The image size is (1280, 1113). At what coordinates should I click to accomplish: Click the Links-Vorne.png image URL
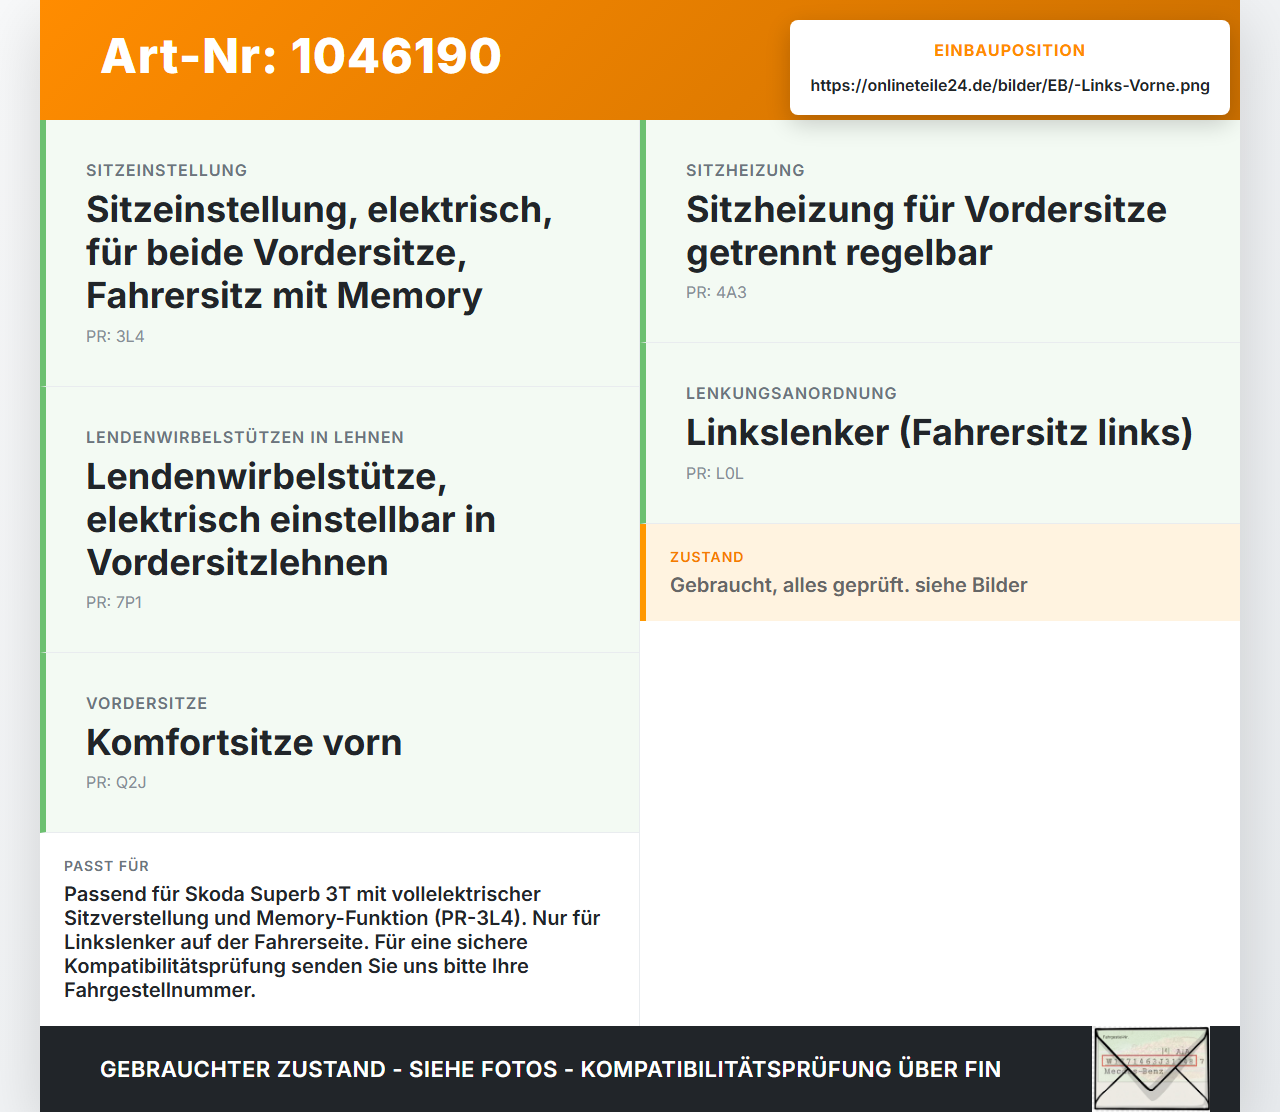click(x=1010, y=85)
